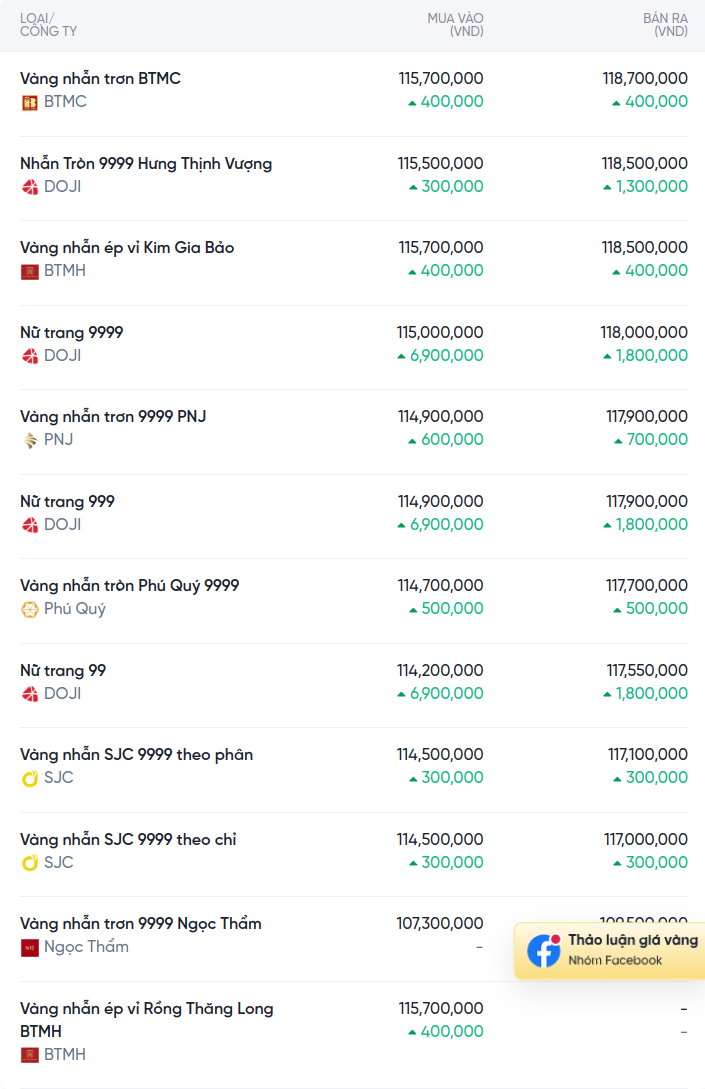Viewport: 705px width, 1089px height.
Task: Click the Facebook icon in discussion banner
Action: click(x=544, y=950)
